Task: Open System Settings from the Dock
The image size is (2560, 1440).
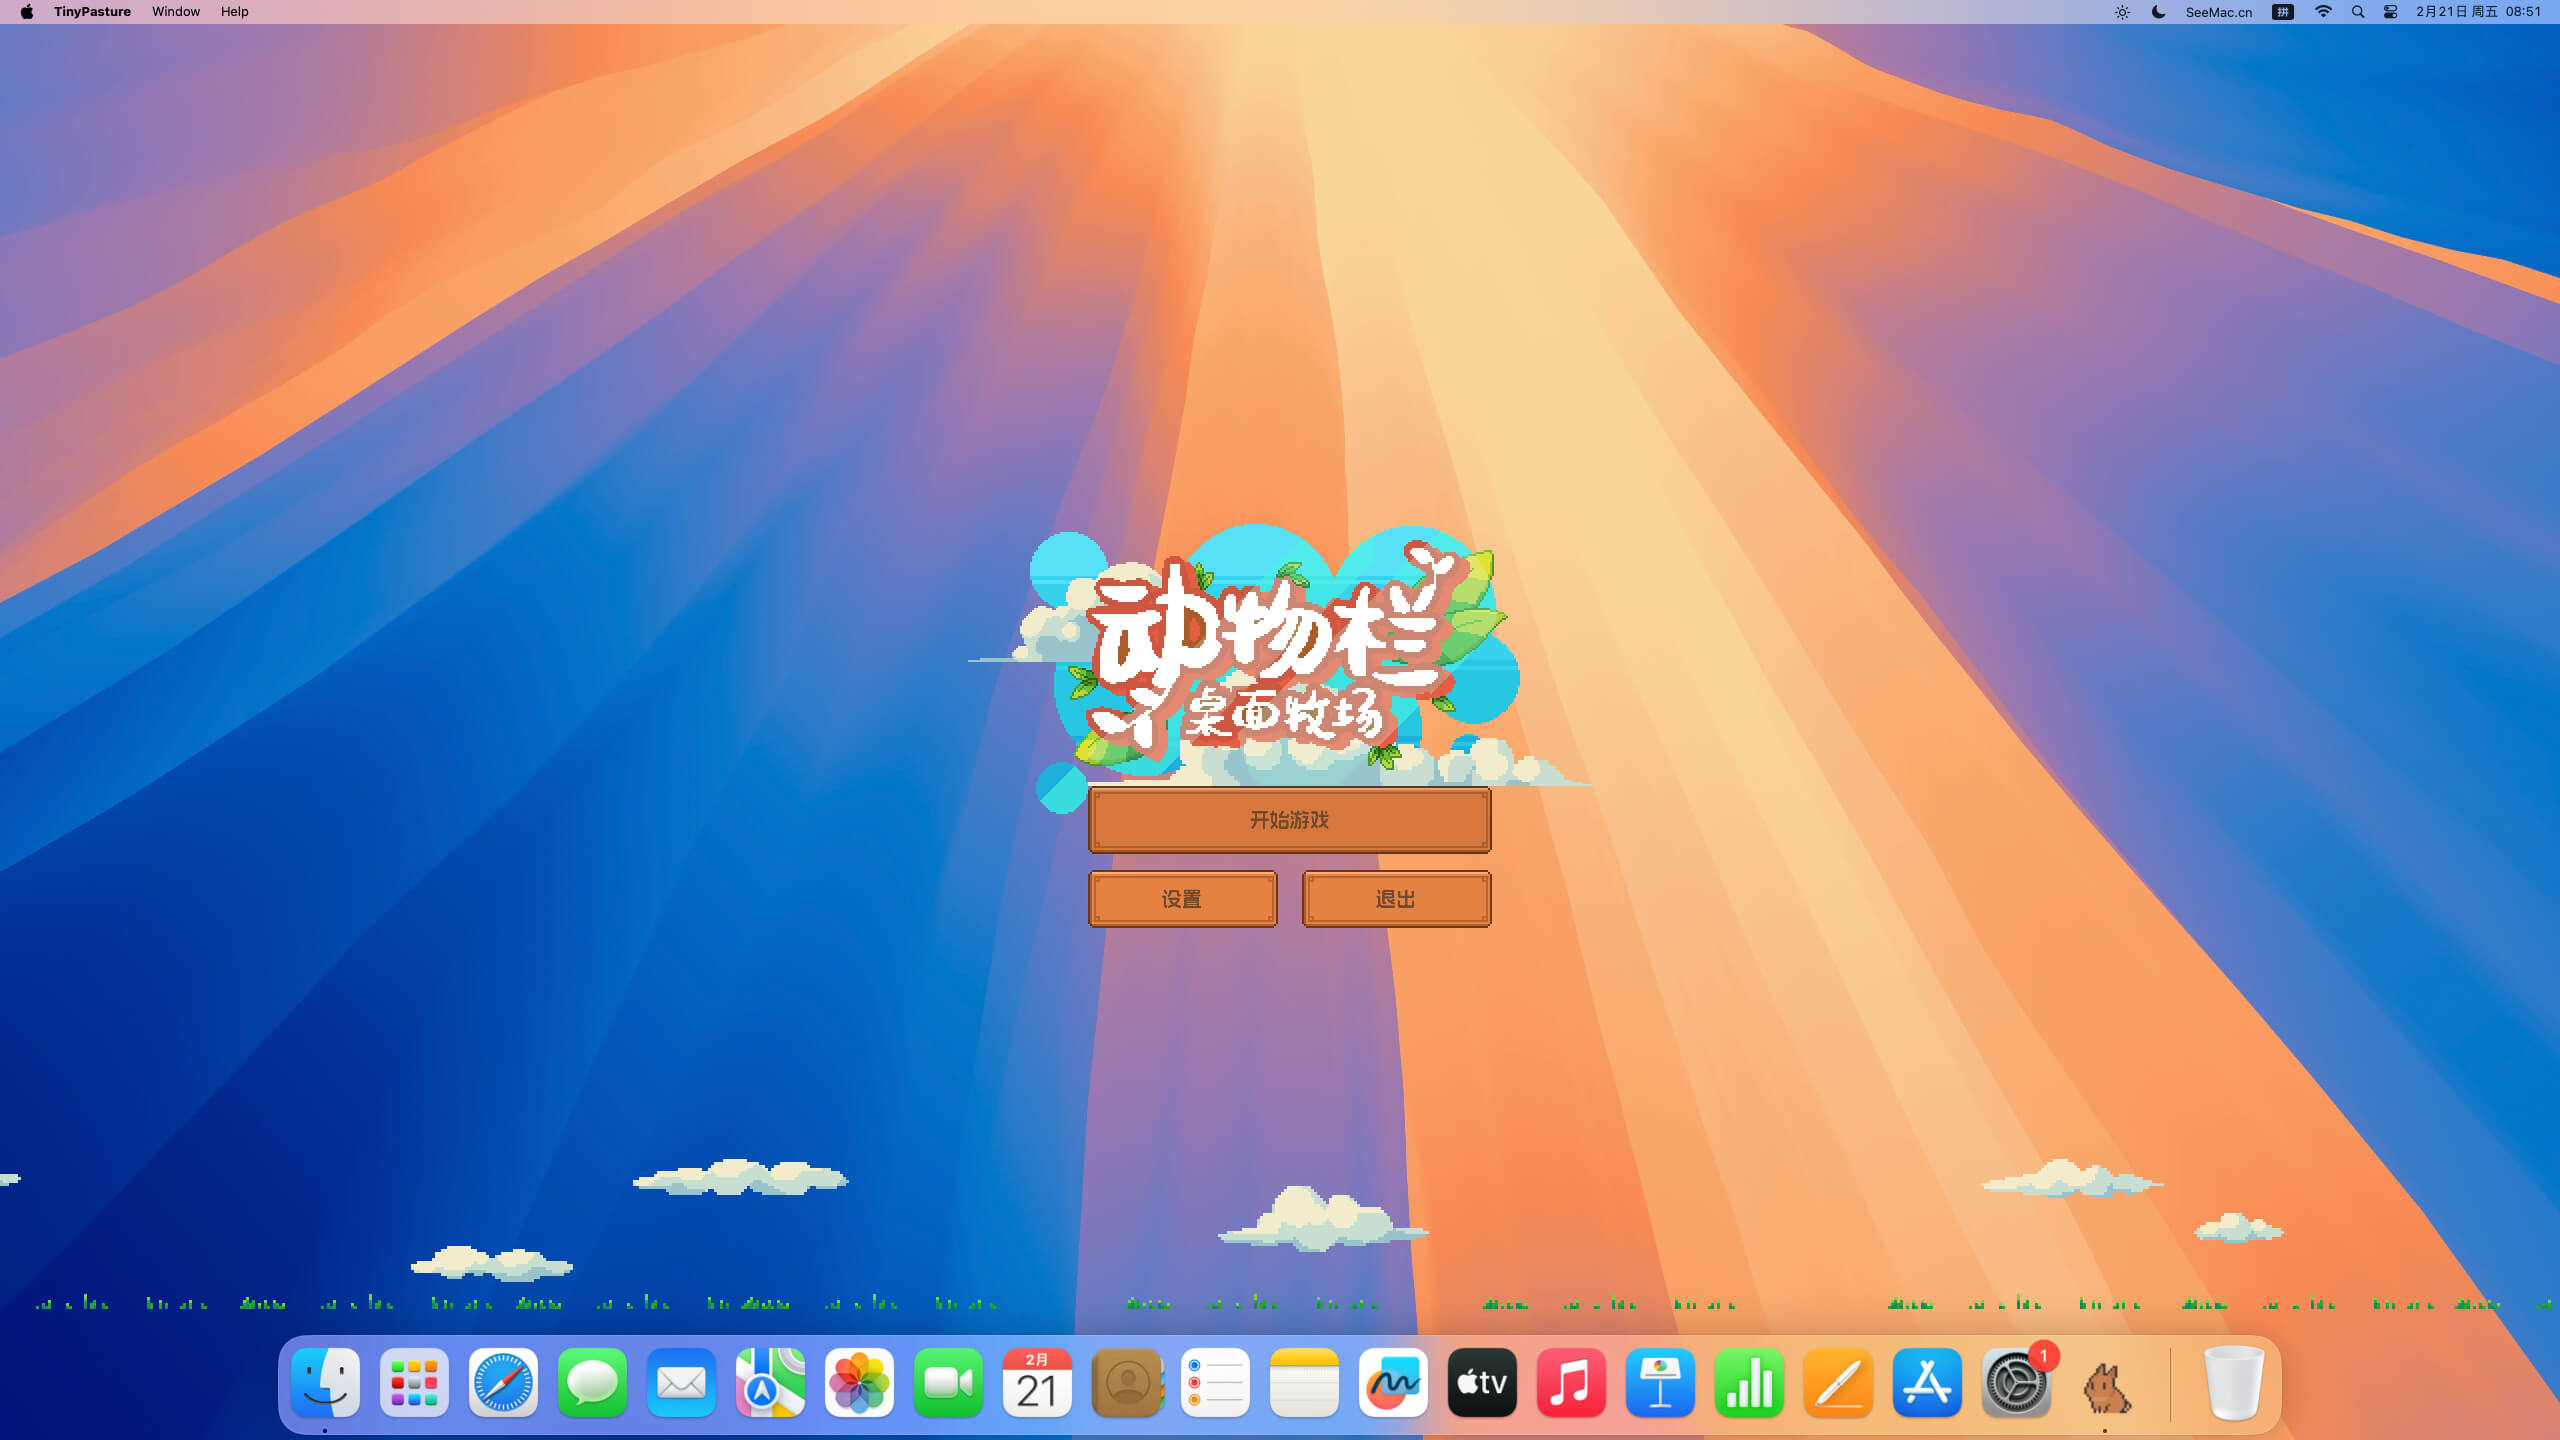Action: point(2016,1383)
